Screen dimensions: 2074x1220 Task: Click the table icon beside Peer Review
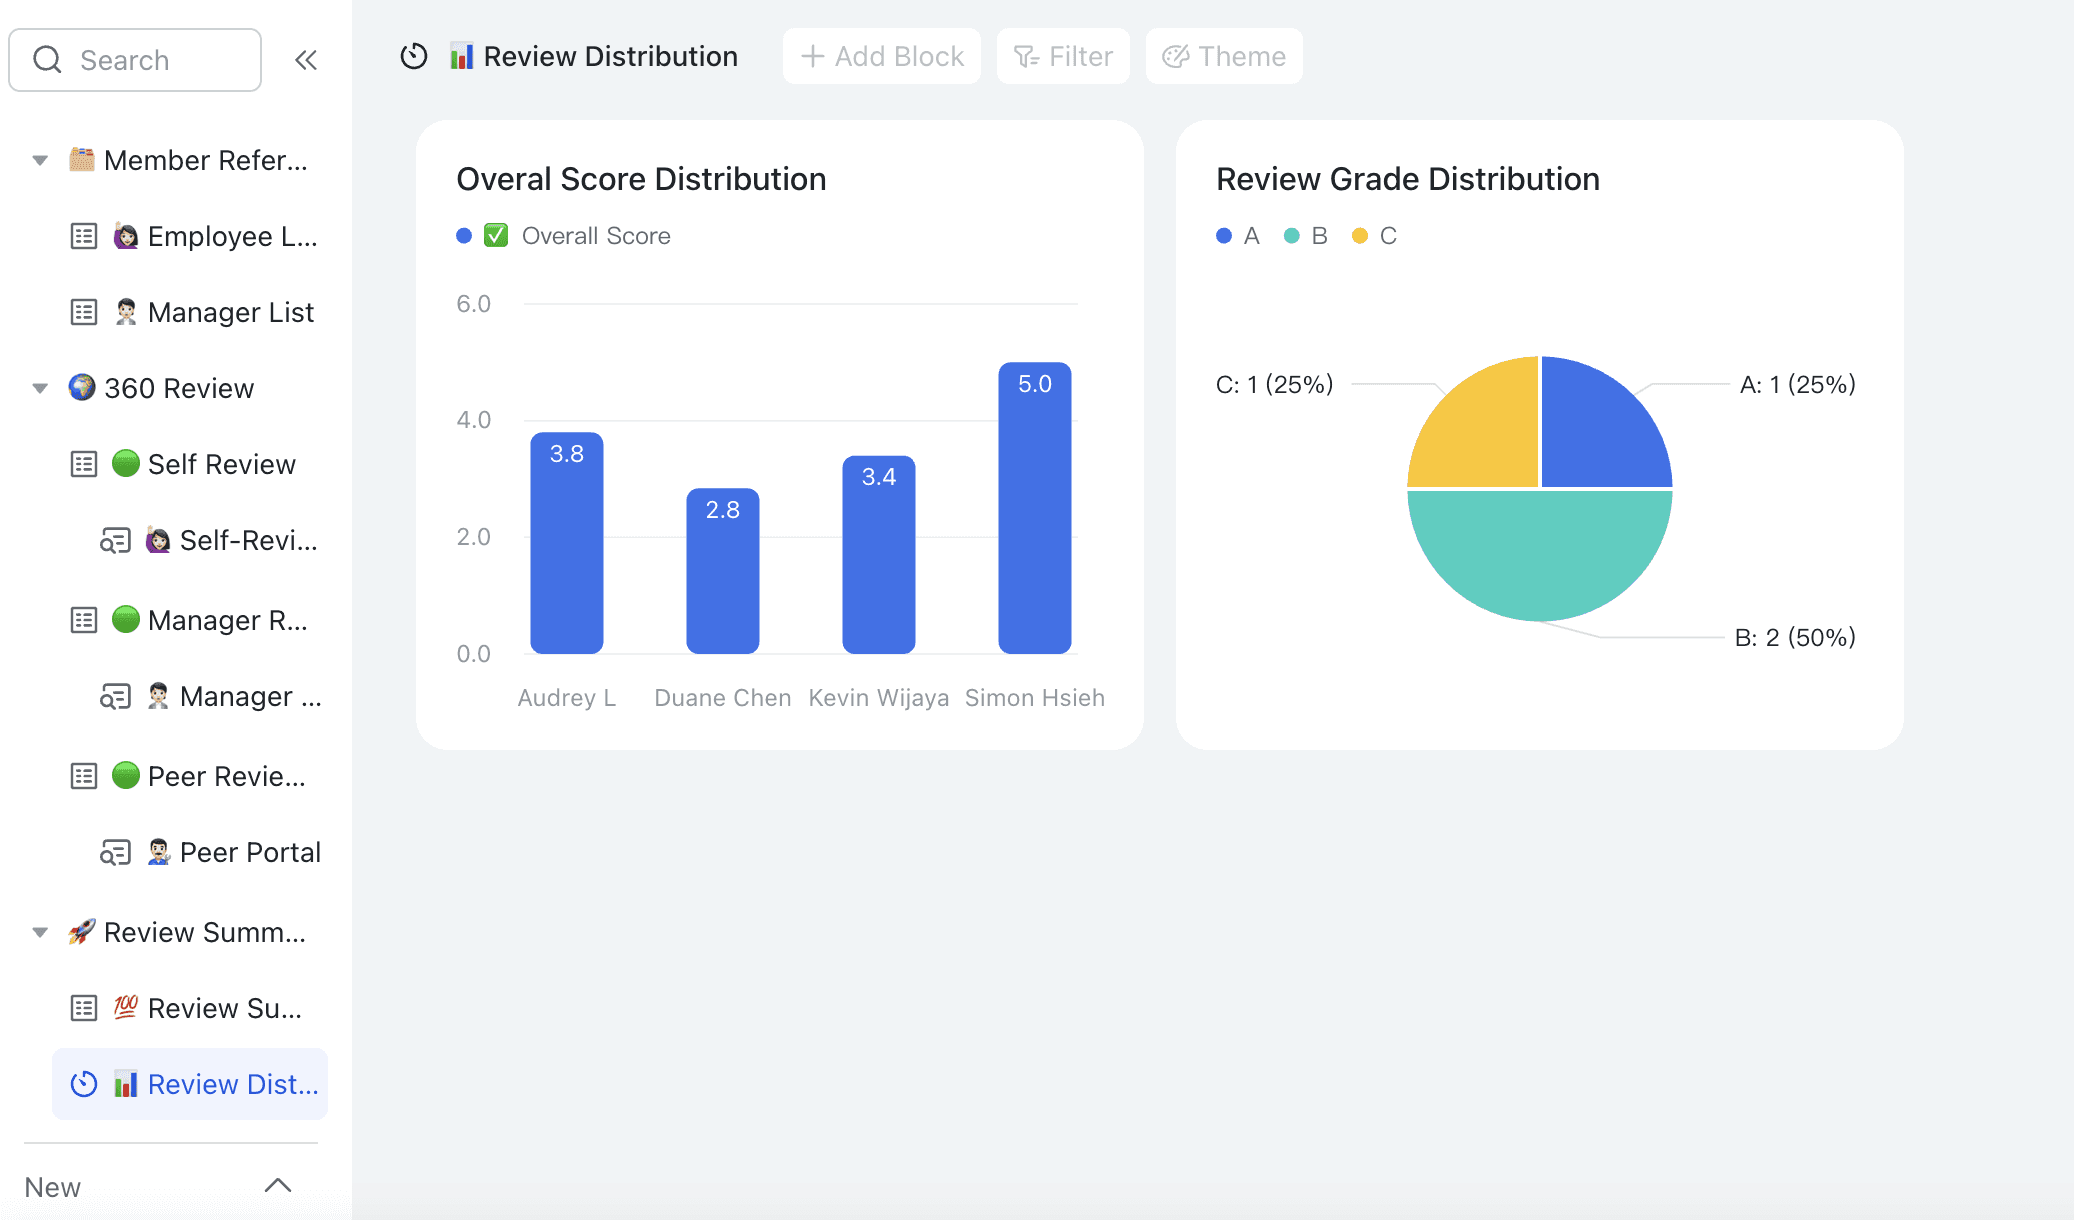point(84,776)
